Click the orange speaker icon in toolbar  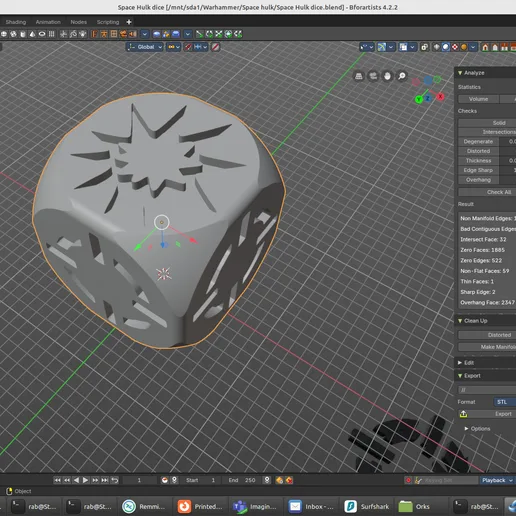(133, 34)
